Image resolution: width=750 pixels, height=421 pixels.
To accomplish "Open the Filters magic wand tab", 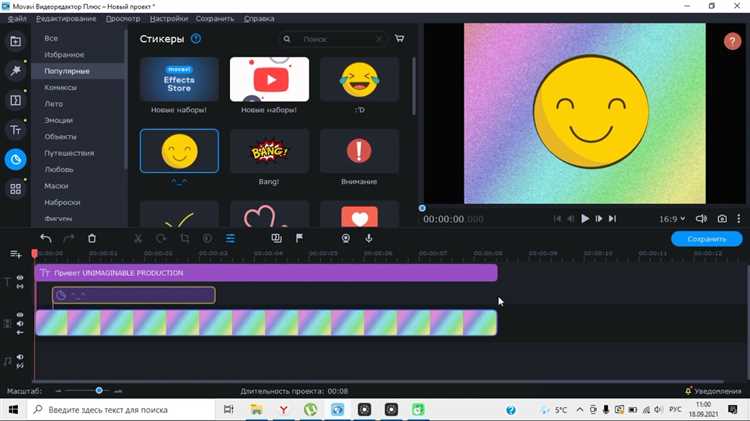I will pos(15,71).
